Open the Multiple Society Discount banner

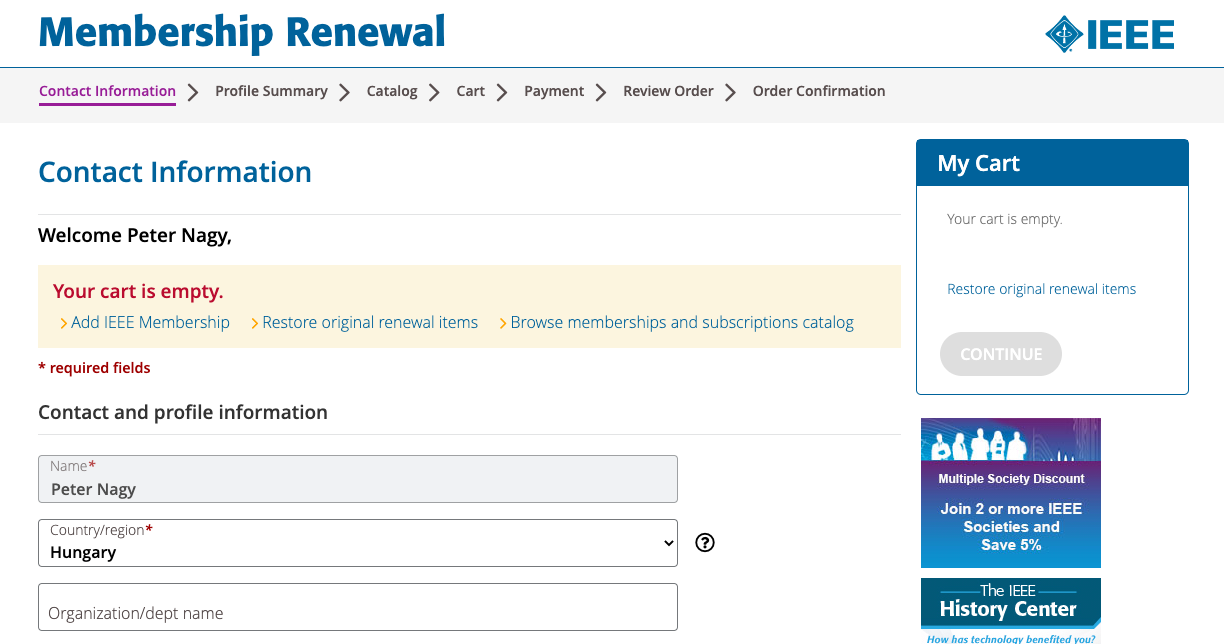[1011, 493]
